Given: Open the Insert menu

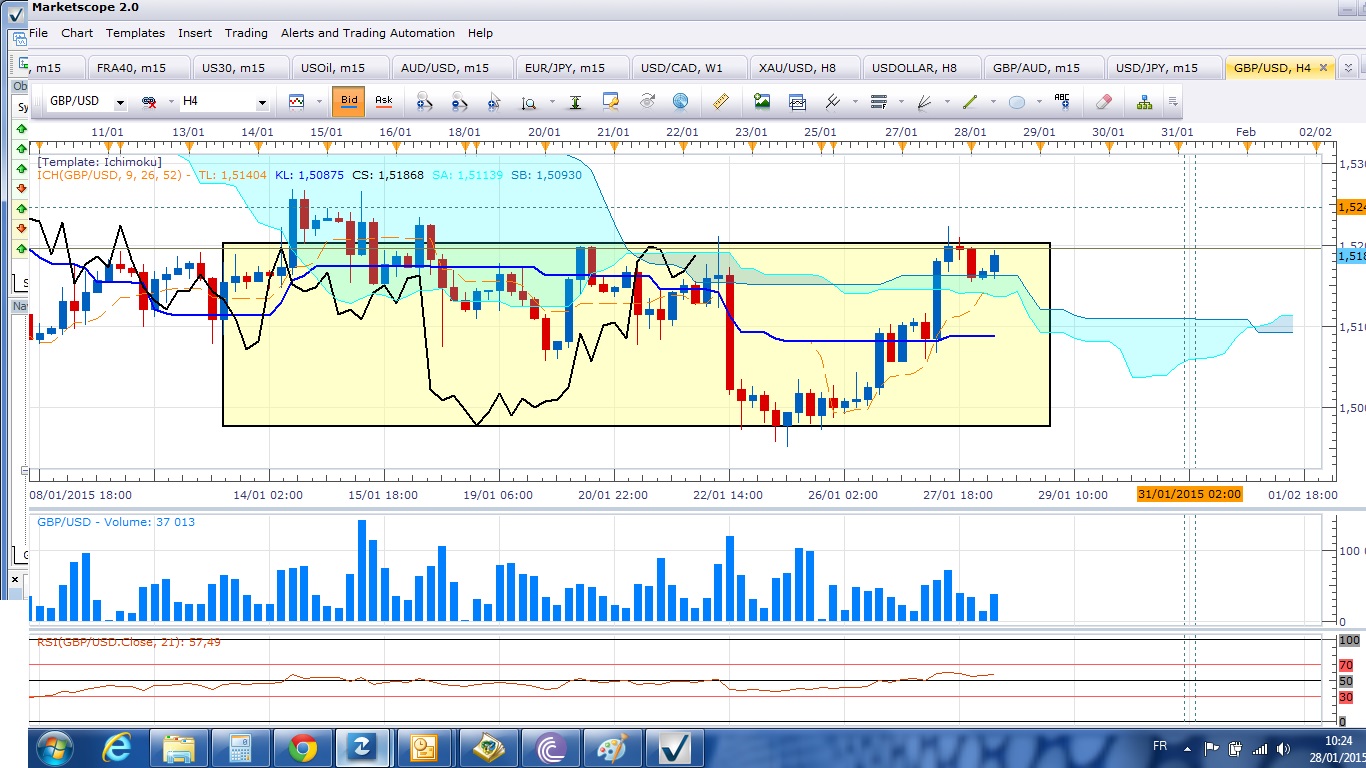Looking at the screenshot, I should tap(195, 33).
